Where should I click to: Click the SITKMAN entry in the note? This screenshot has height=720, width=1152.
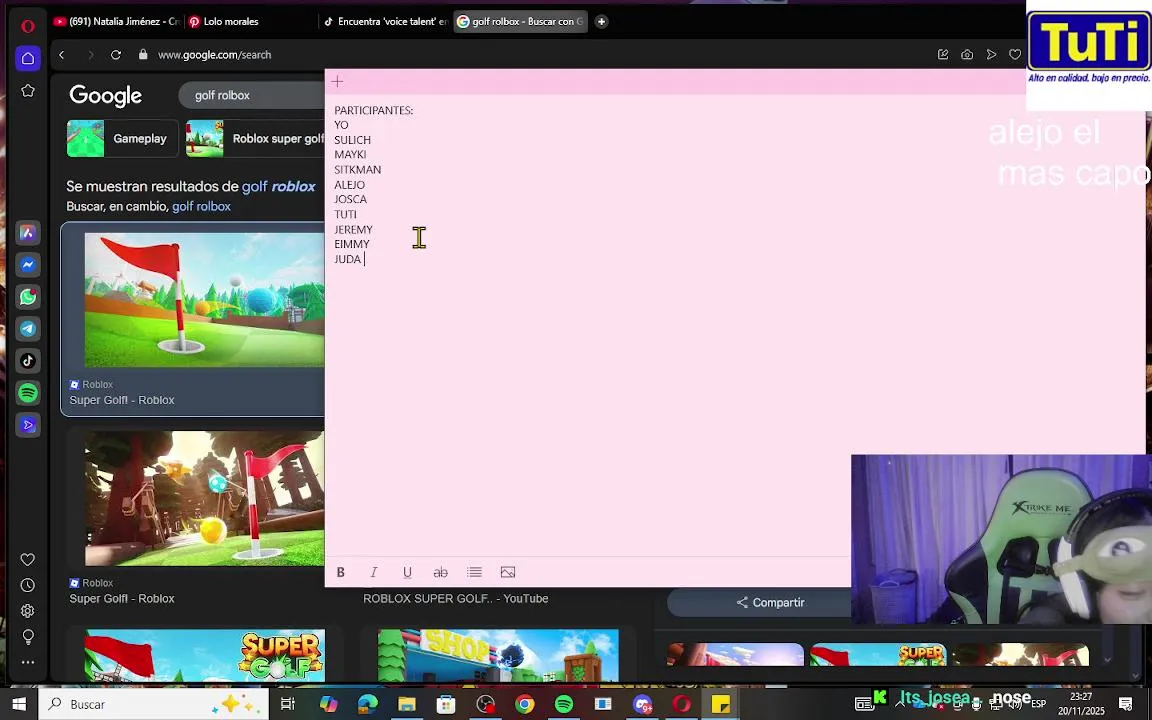358,170
